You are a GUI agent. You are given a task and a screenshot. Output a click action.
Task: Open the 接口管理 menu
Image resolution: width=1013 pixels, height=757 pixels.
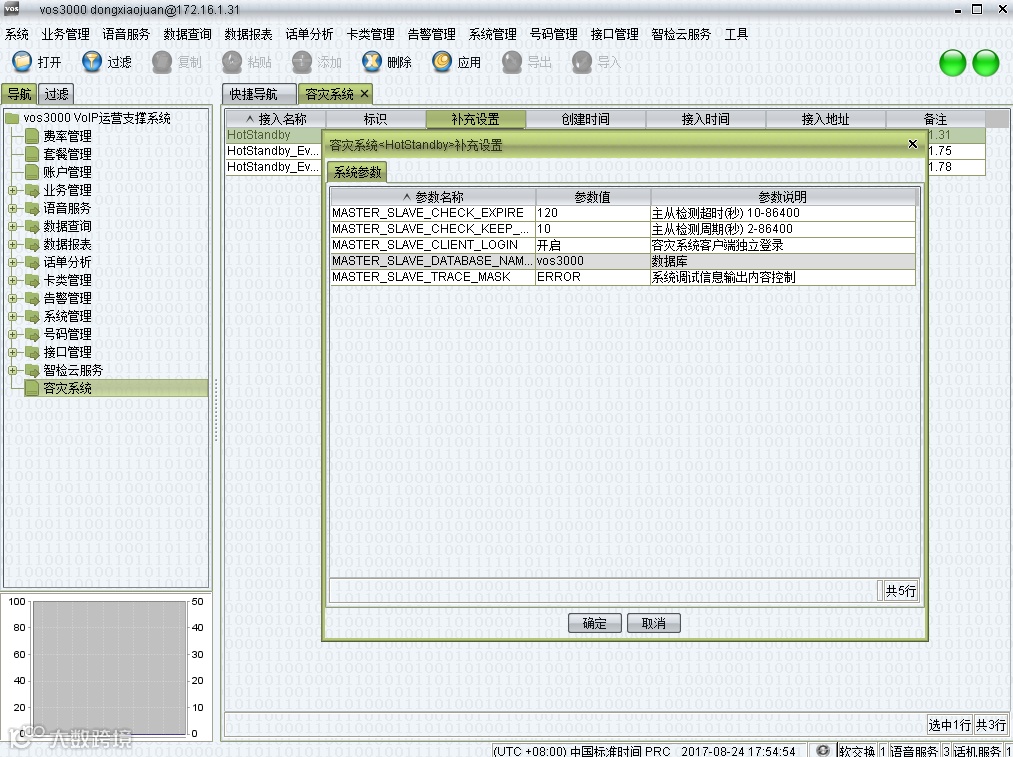tap(614, 34)
